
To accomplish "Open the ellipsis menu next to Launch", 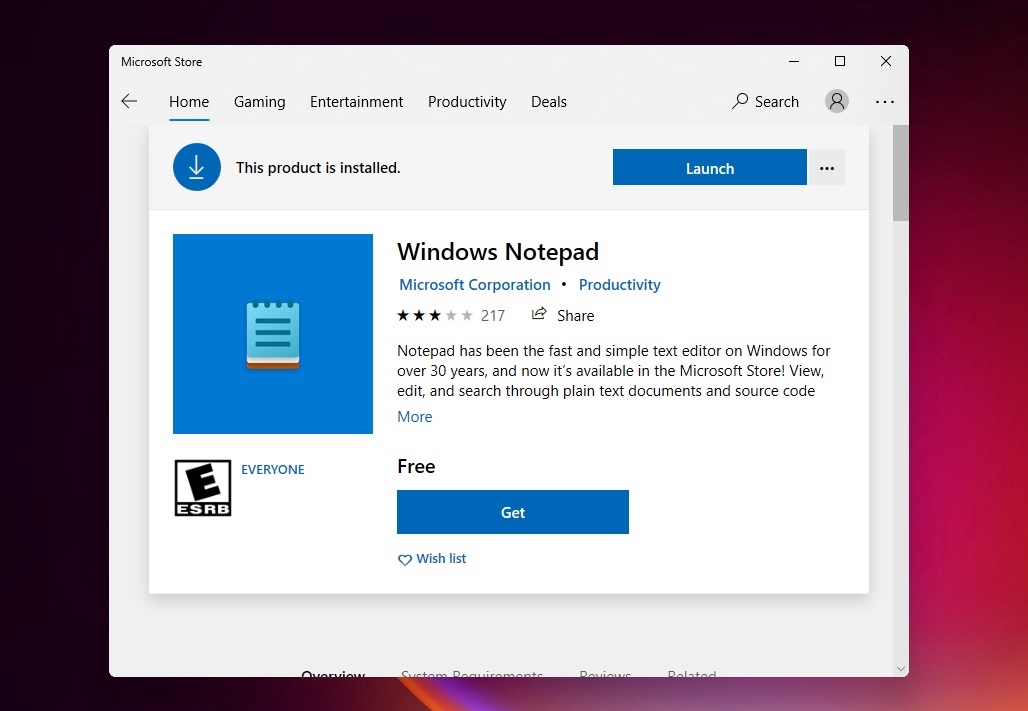I will (x=827, y=167).
